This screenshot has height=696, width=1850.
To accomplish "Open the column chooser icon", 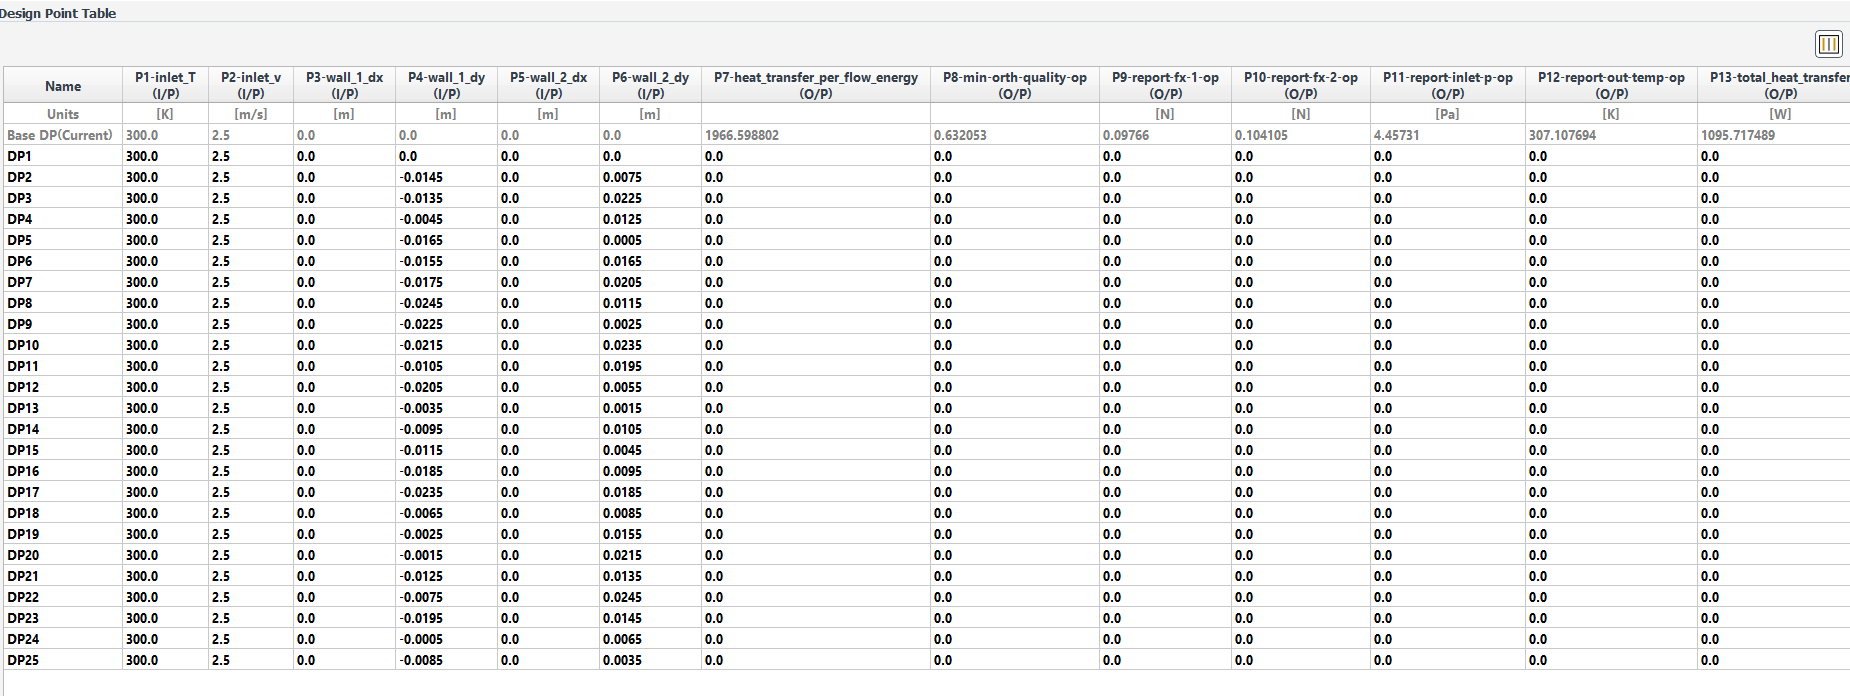I will [1828, 44].
